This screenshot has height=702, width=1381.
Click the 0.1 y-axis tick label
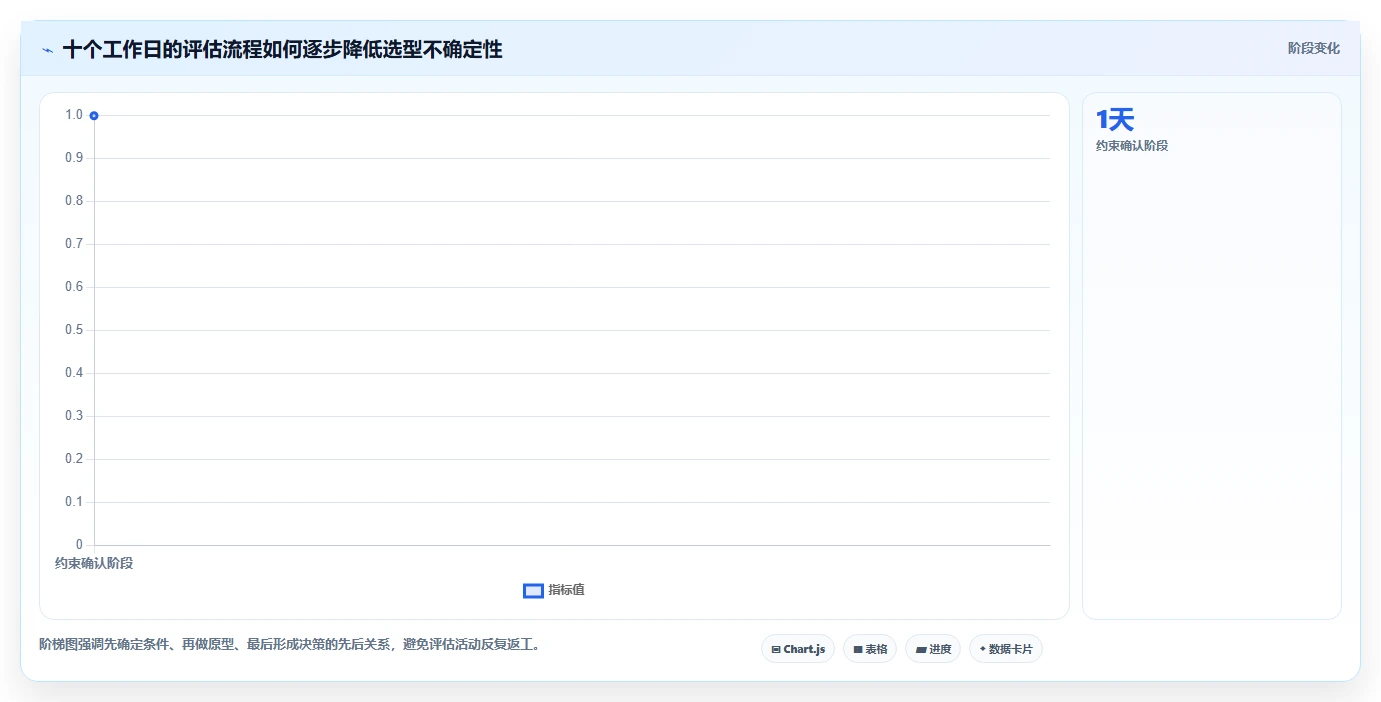point(74,502)
